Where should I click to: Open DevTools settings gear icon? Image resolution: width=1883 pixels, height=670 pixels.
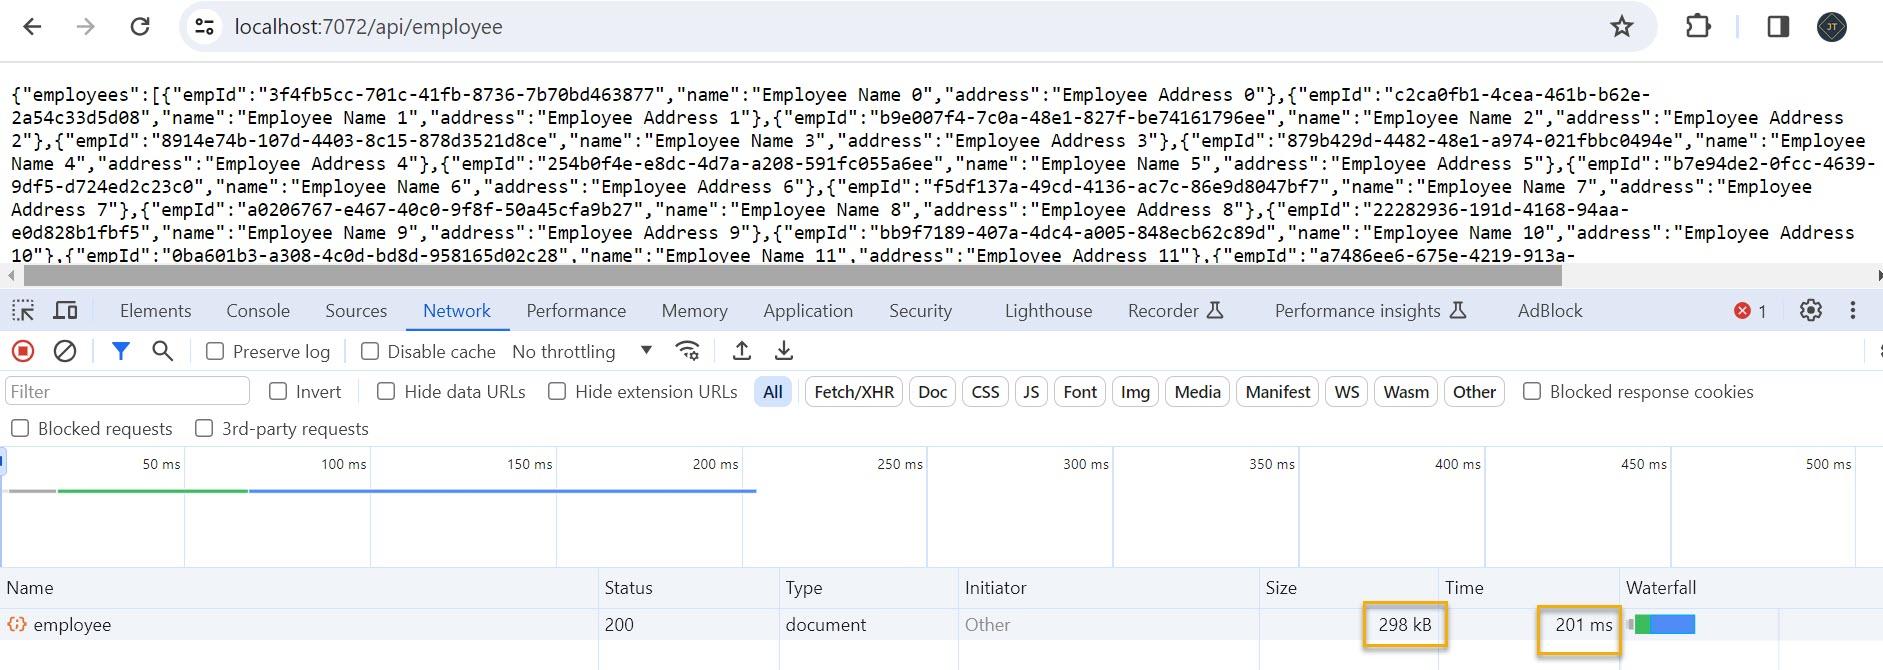pos(1811,311)
